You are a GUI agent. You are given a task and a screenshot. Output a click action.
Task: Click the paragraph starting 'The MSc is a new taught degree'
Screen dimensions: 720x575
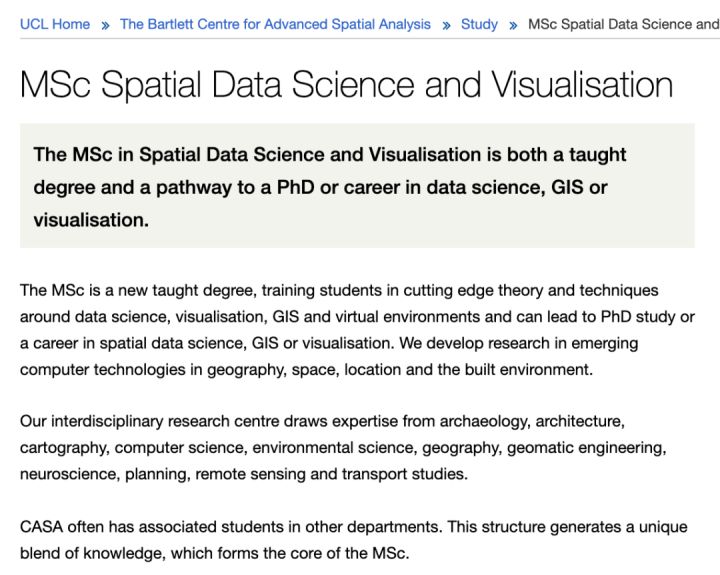(x=357, y=330)
